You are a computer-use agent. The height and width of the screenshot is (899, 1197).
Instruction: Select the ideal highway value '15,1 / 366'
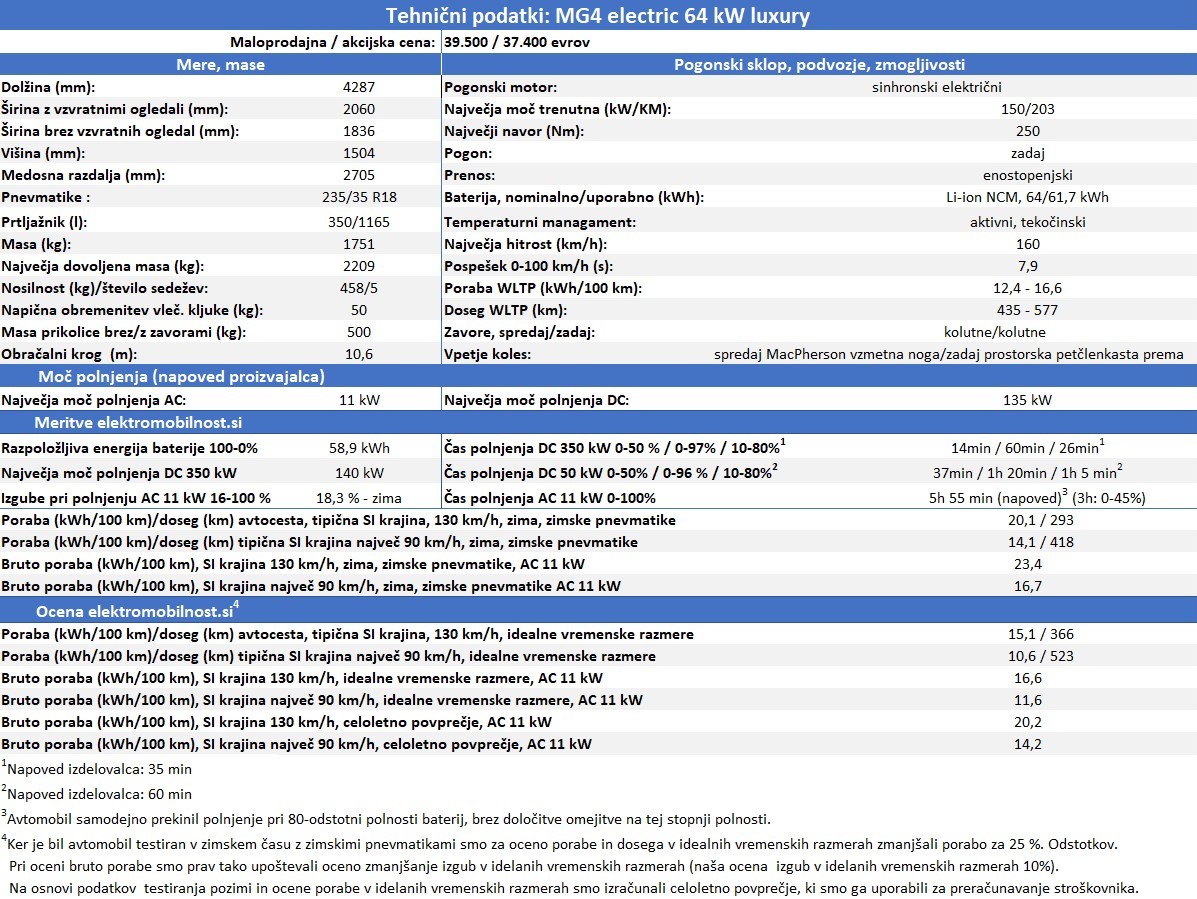(1041, 634)
